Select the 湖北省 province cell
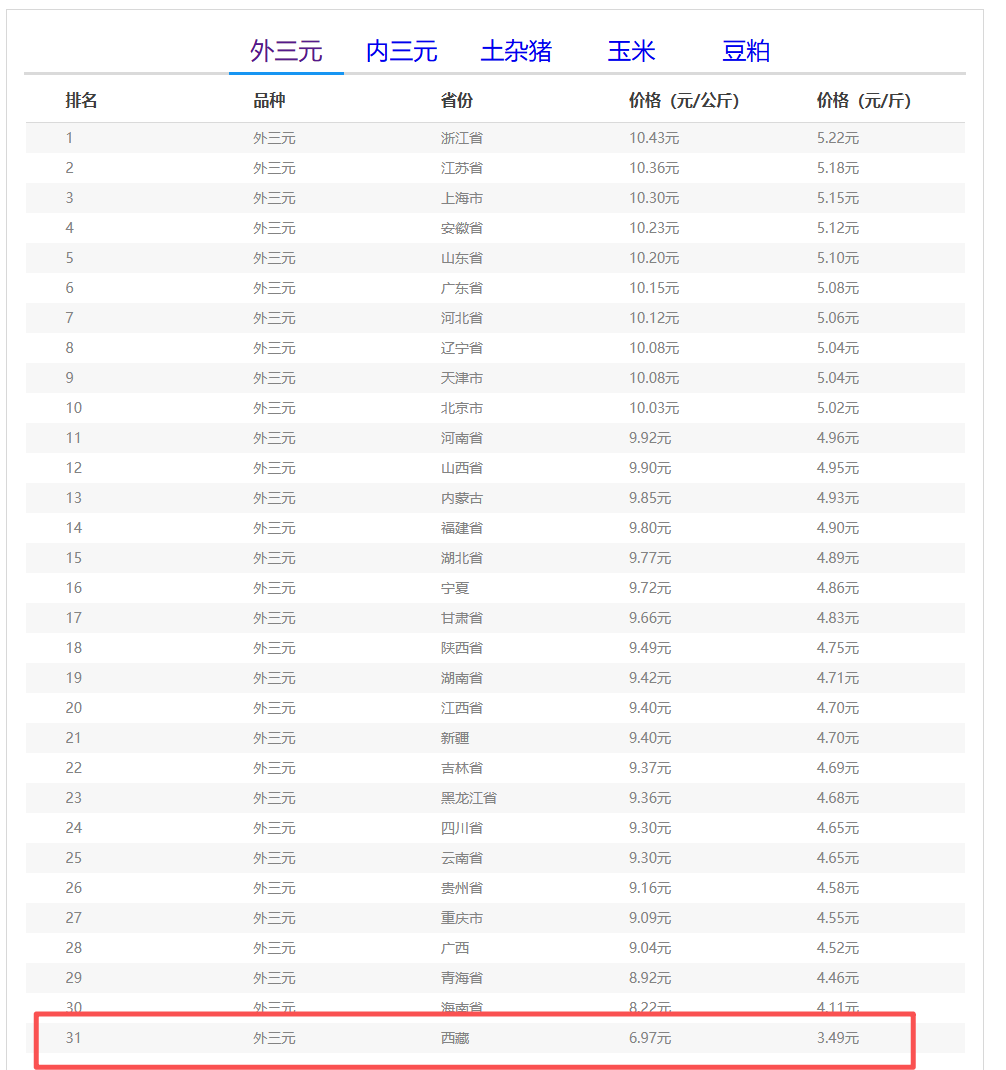The width and height of the screenshot is (1006, 1070). (x=461, y=558)
